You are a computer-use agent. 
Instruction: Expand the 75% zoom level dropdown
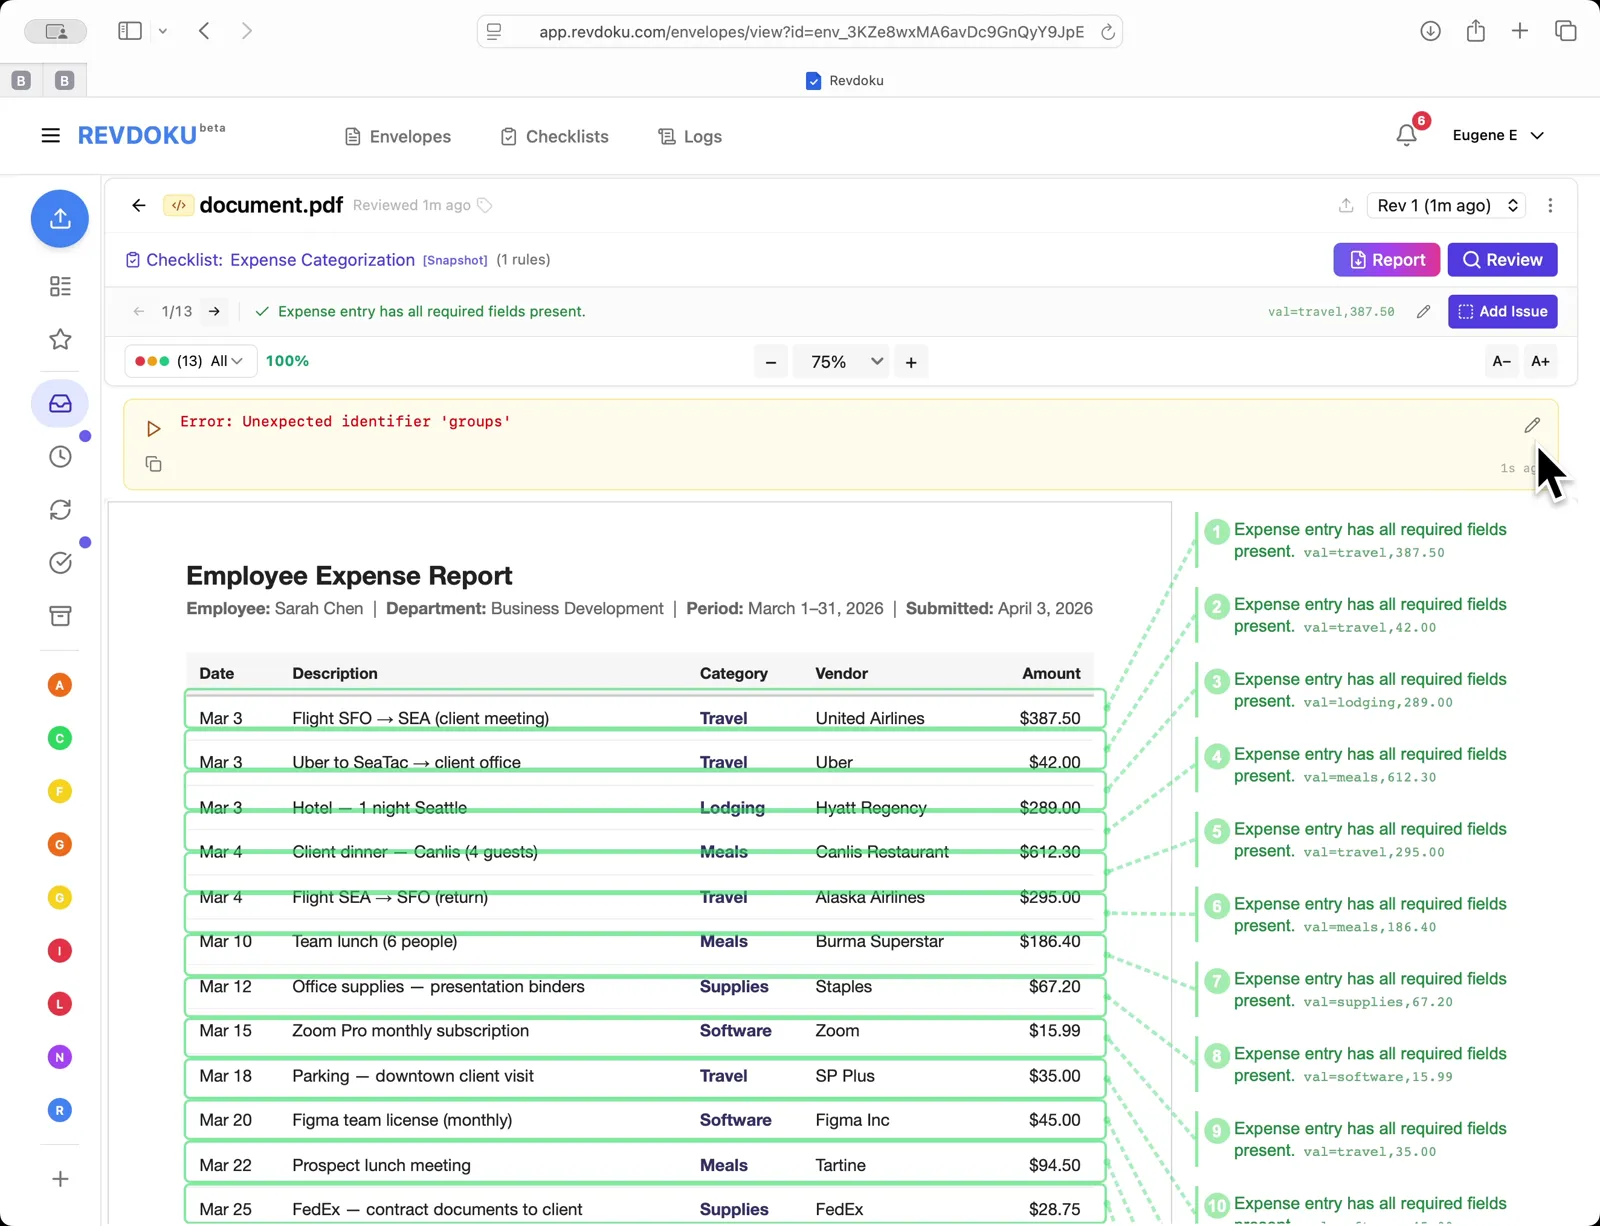click(x=840, y=362)
